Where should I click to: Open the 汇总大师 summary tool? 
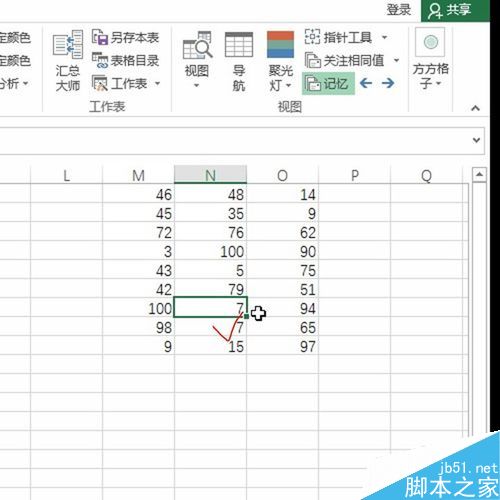point(68,61)
